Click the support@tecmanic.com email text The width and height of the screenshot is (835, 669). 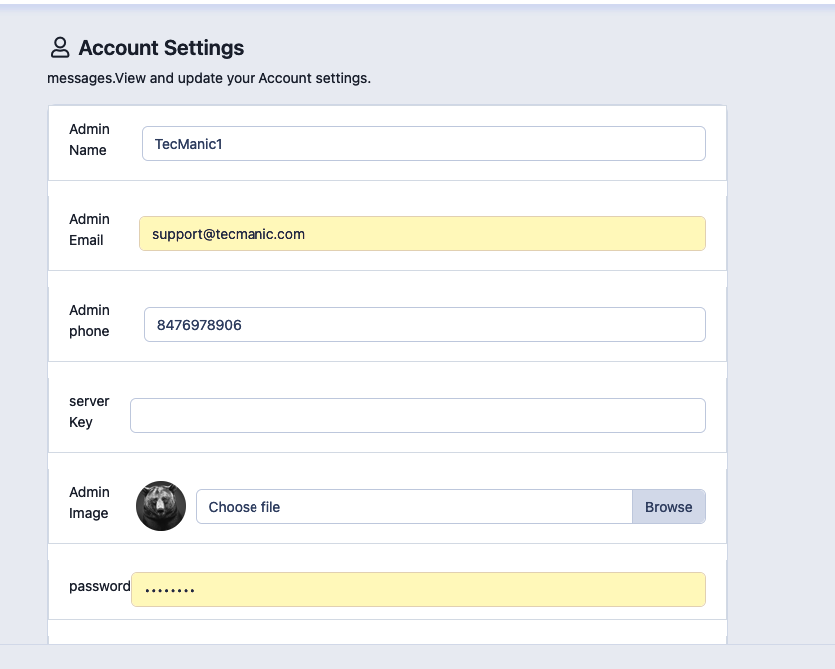coord(228,234)
